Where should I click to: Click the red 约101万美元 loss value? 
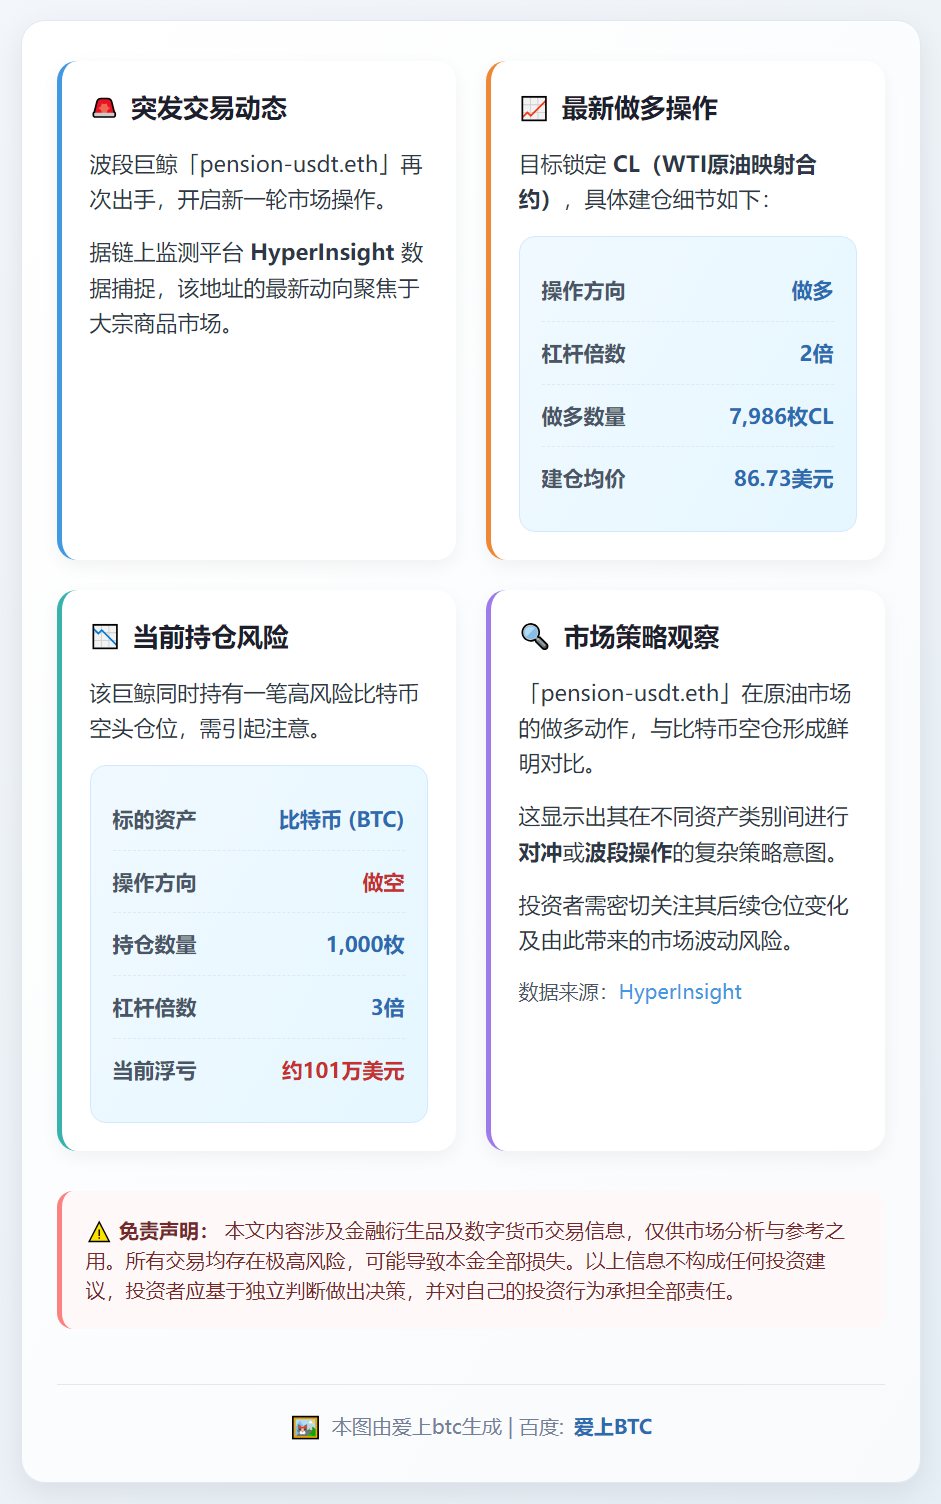[343, 1071]
